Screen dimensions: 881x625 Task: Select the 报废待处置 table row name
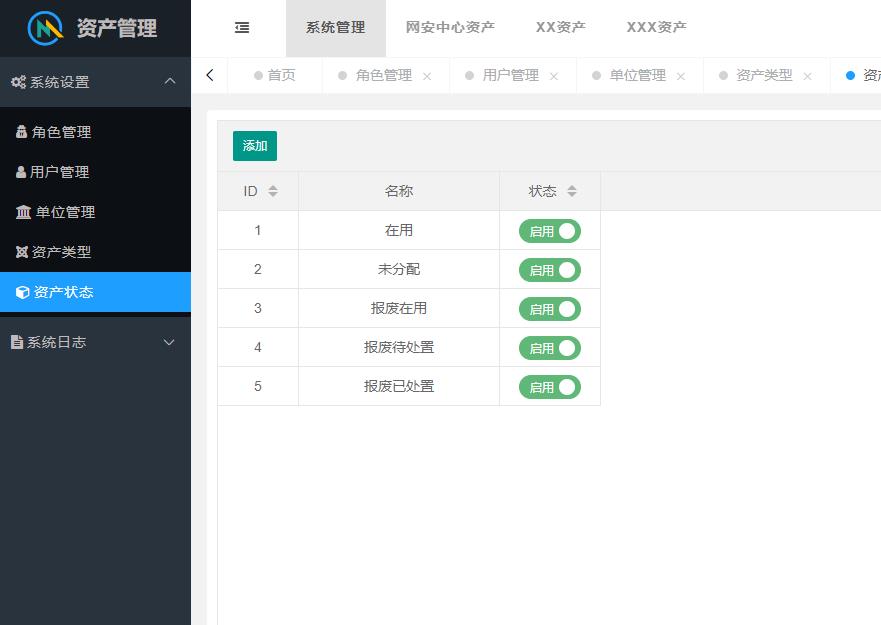[x=399, y=347]
